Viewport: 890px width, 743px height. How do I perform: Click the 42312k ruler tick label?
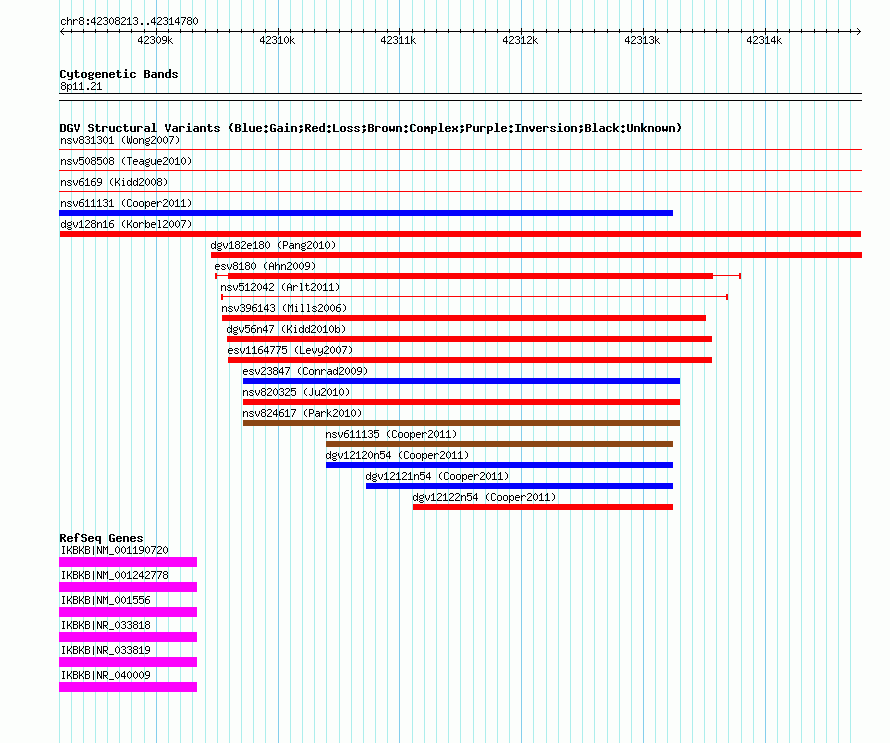click(x=520, y=40)
